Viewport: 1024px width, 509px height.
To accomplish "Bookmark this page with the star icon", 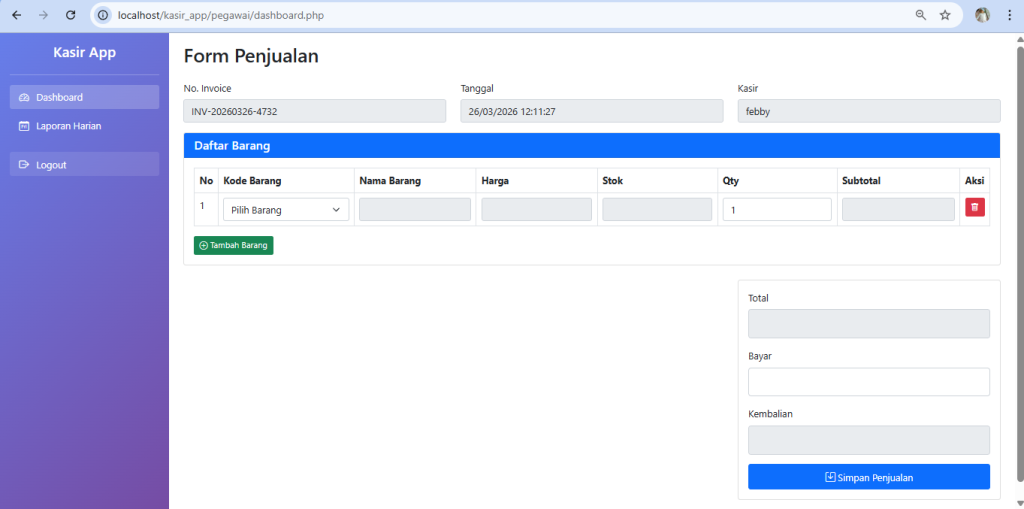I will pyautogui.click(x=945, y=15).
